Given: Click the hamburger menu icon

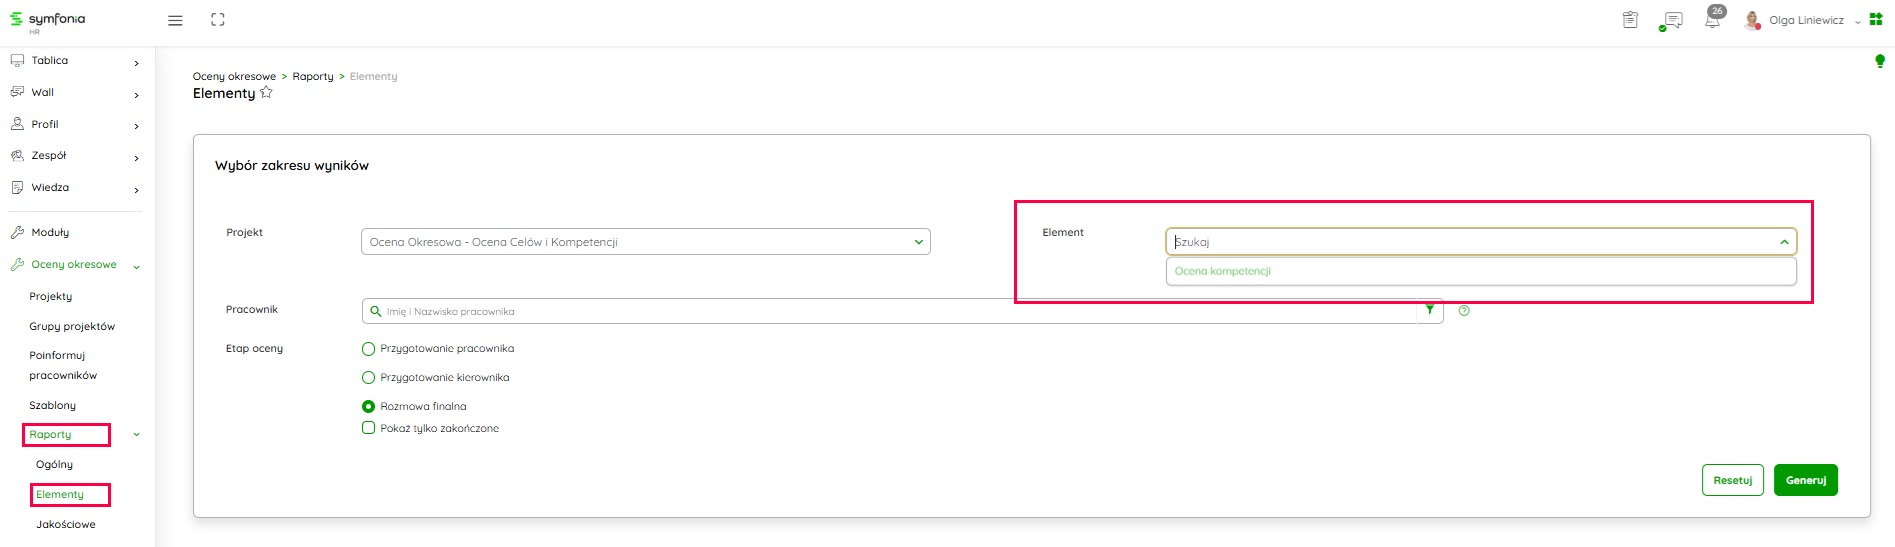Looking at the screenshot, I should tap(175, 20).
